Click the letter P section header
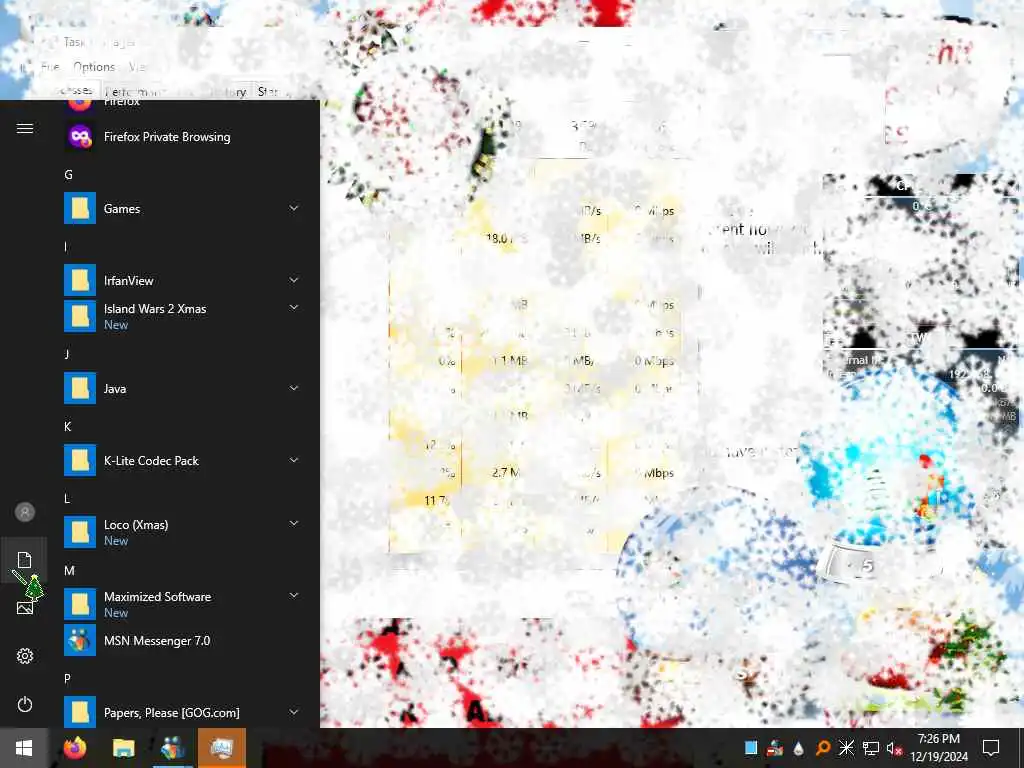 (x=67, y=679)
